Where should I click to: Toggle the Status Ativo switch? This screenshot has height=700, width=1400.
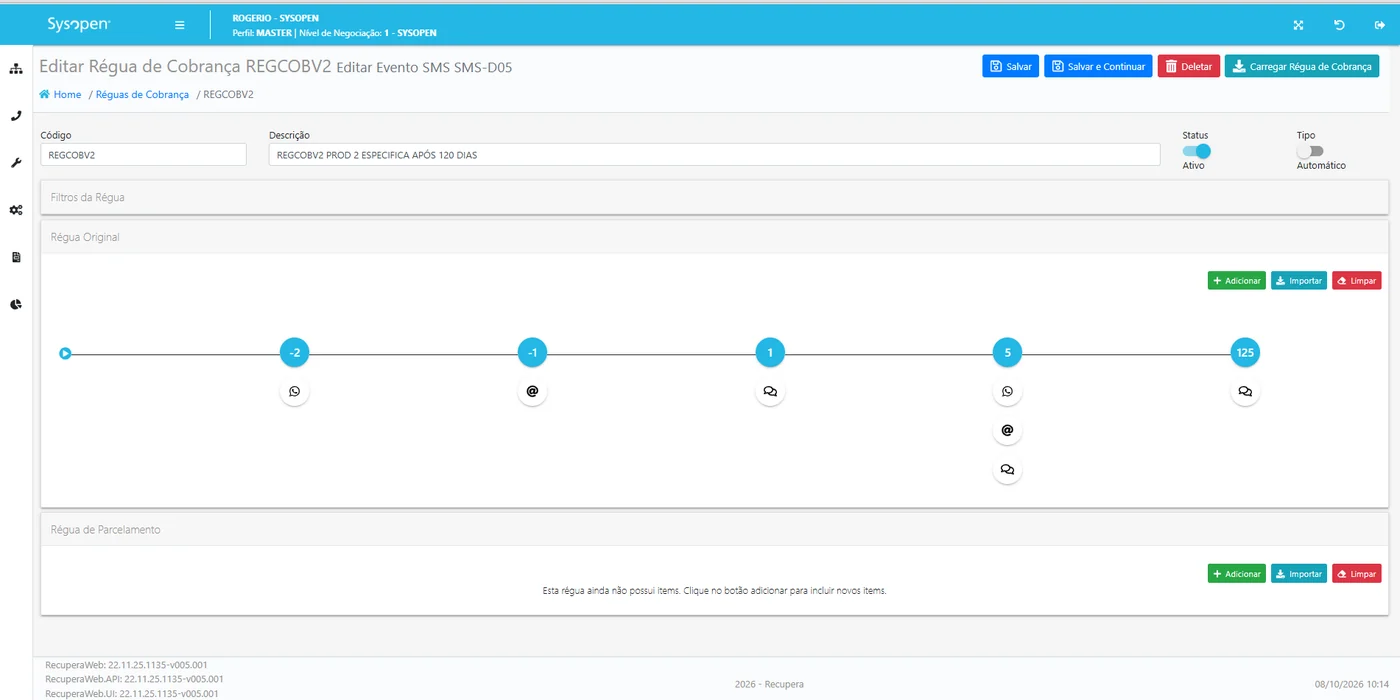click(1197, 151)
